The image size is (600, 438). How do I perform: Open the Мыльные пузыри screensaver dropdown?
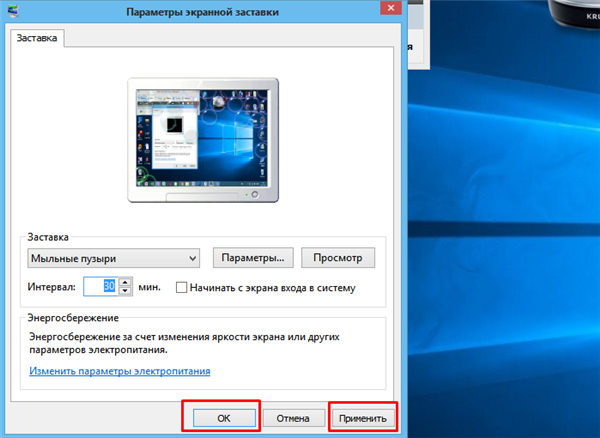[114, 258]
